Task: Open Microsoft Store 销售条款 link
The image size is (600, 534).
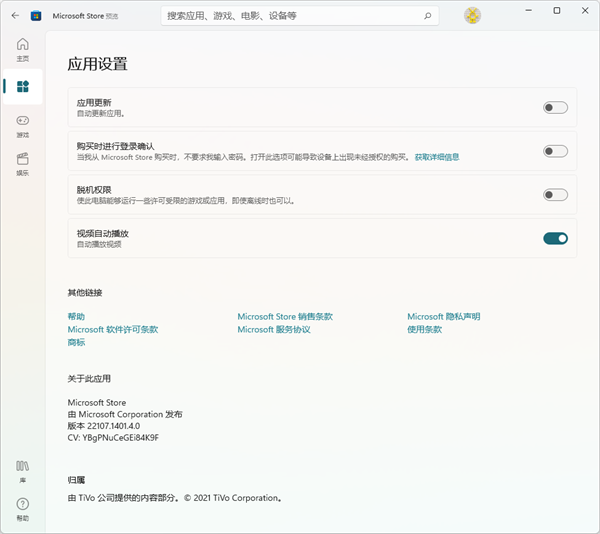Action: [285, 317]
